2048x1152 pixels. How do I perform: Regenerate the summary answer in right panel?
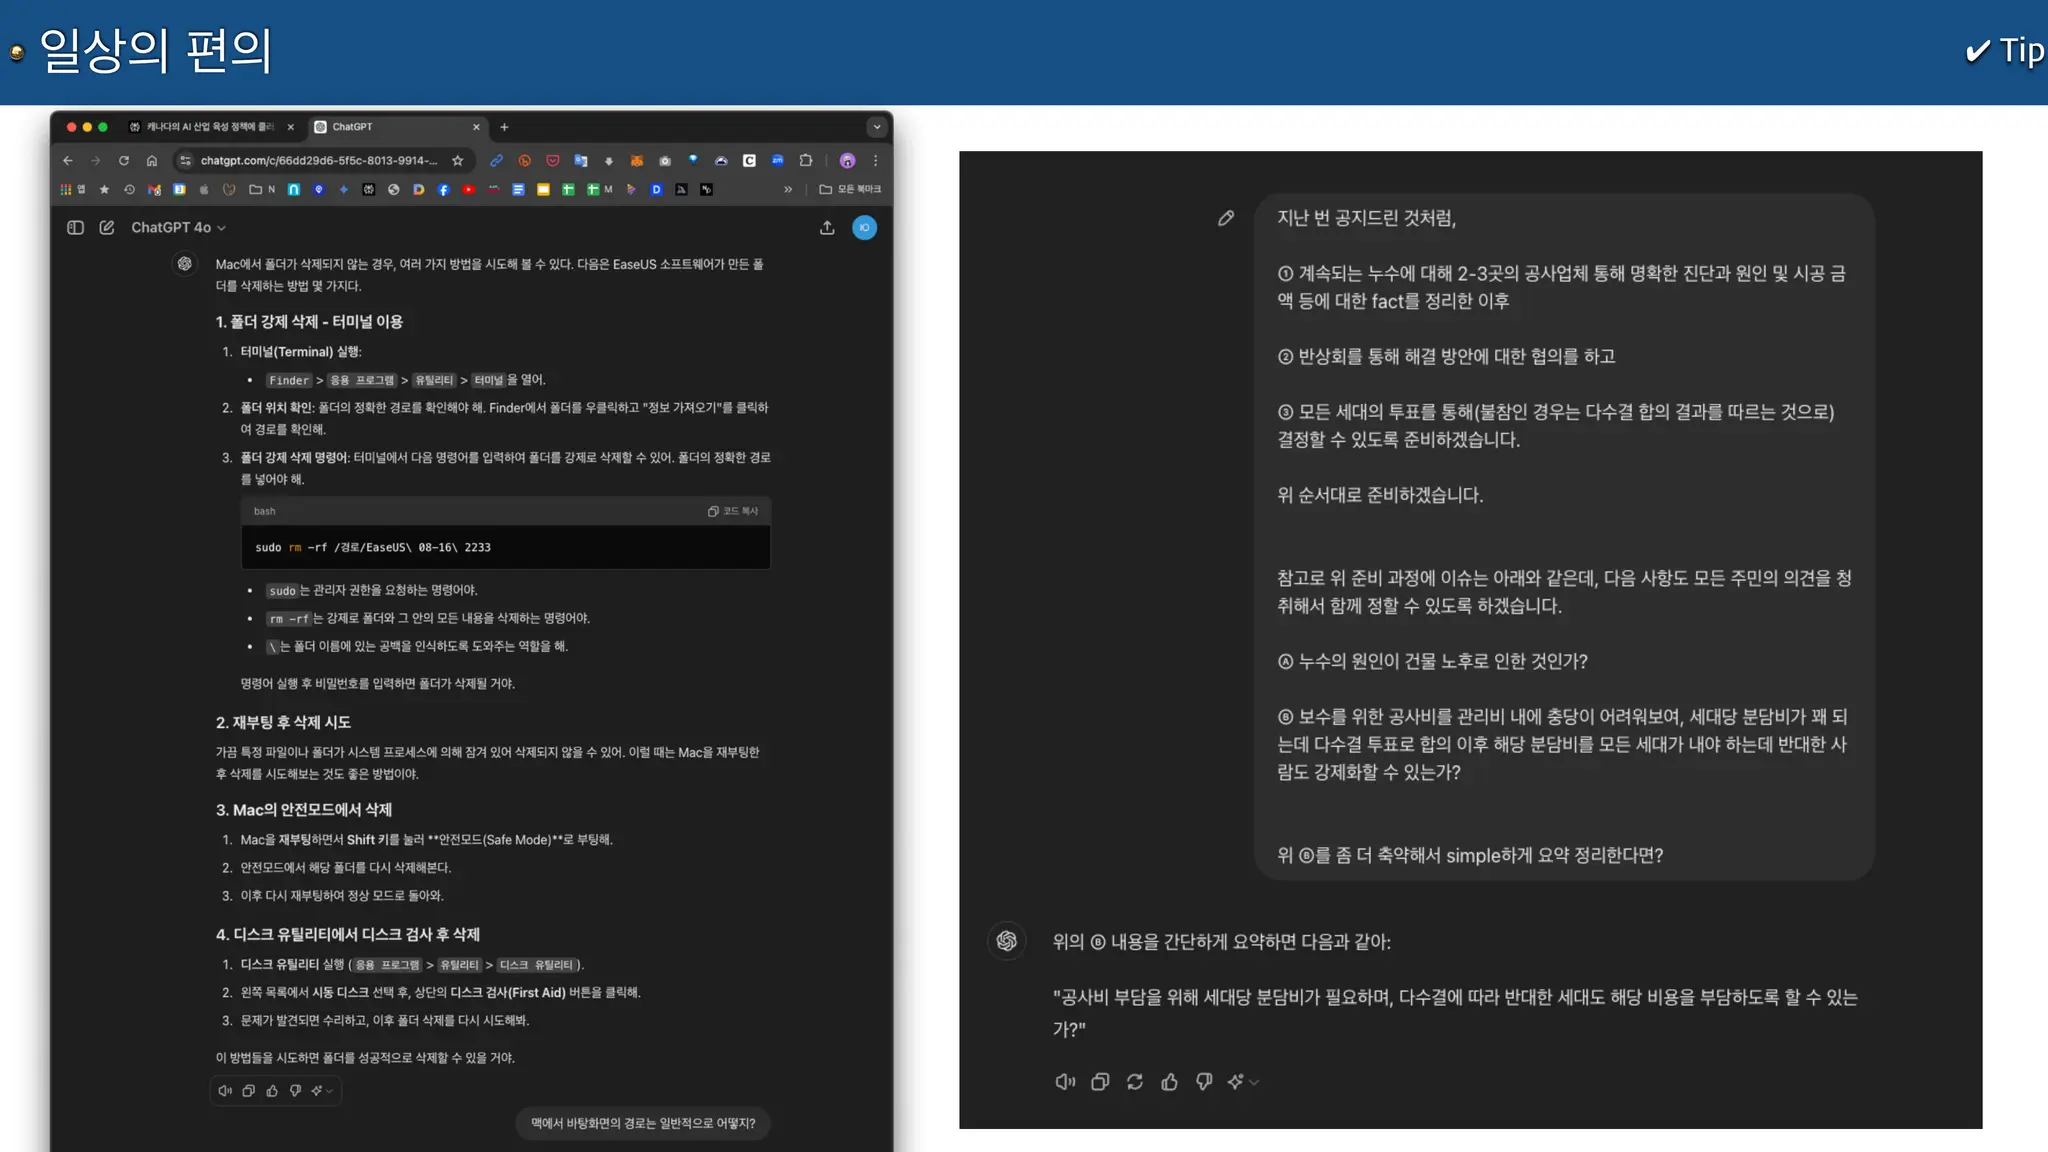1134,1081
